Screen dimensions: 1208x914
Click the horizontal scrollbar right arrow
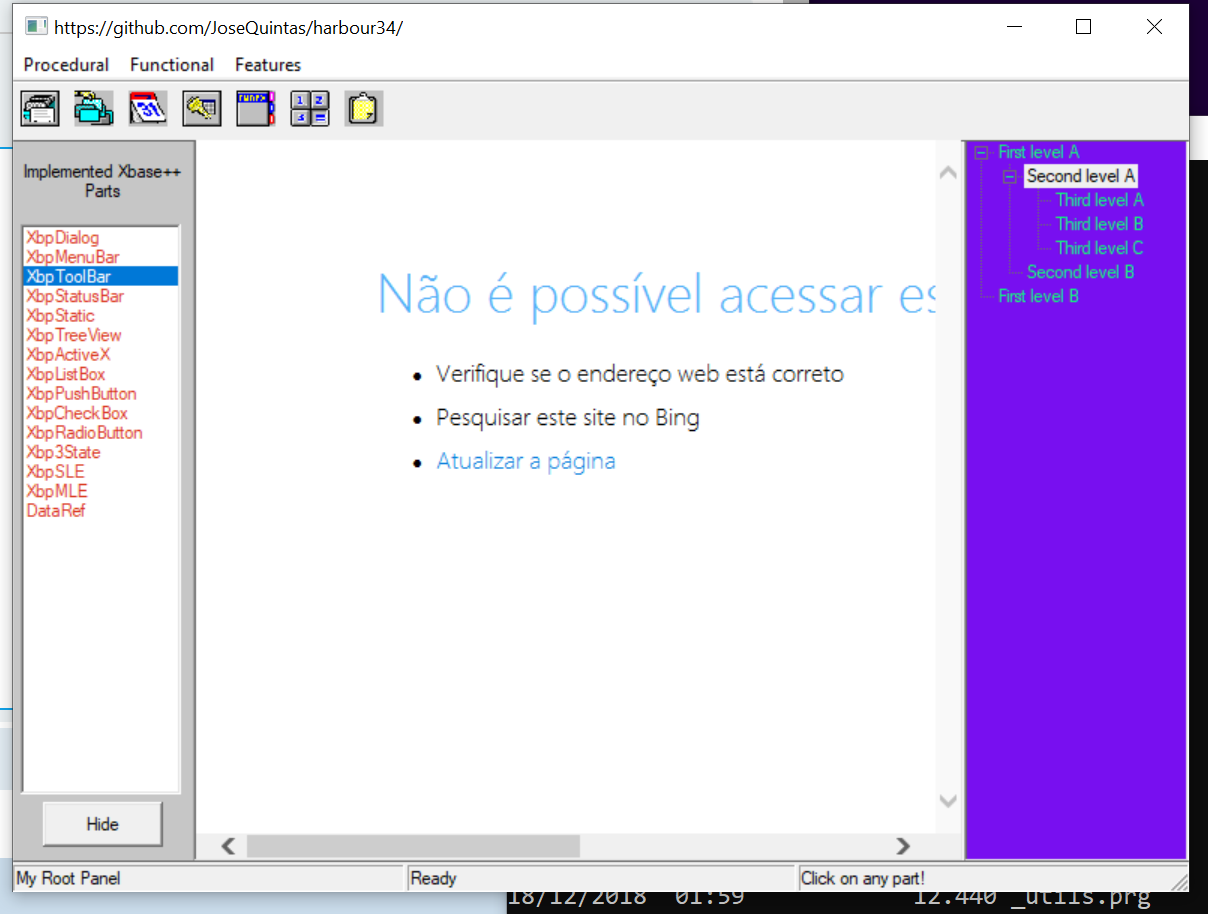pyautogui.click(x=903, y=847)
